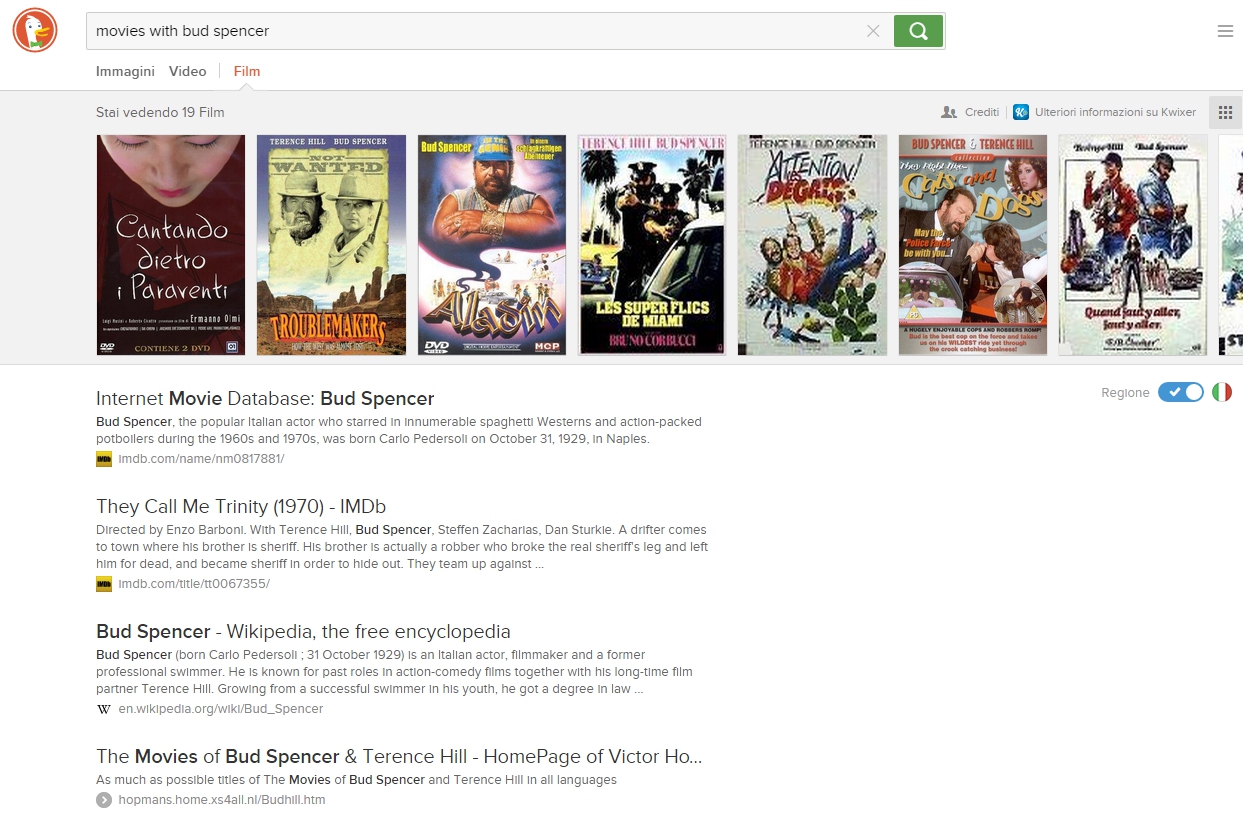
Task: Open the Video tab
Action: point(187,71)
